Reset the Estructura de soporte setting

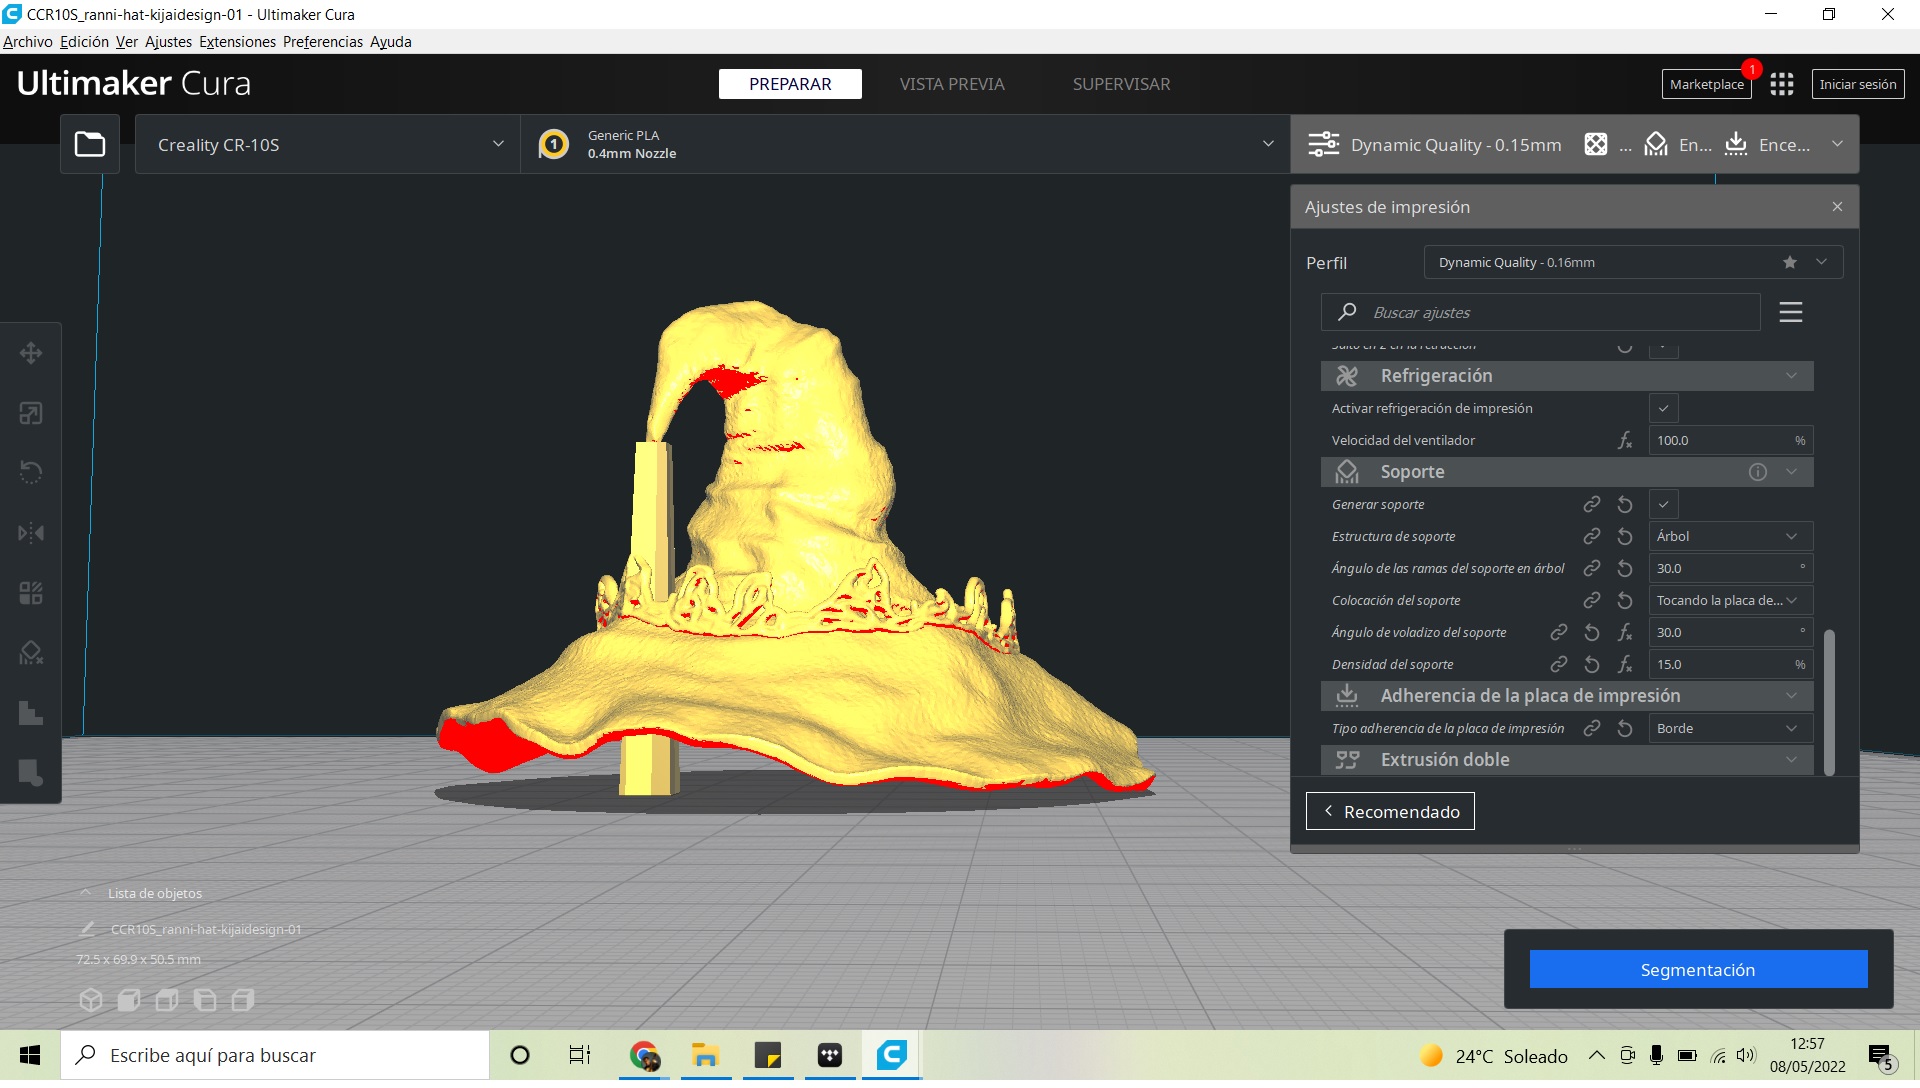click(1625, 537)
